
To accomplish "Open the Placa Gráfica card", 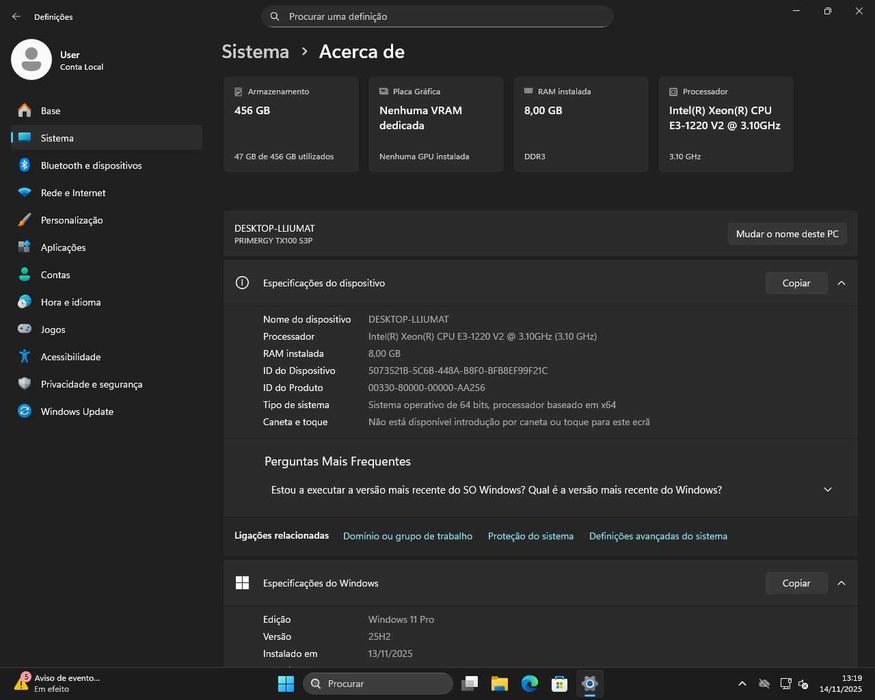I will click(x=436, y=124).
